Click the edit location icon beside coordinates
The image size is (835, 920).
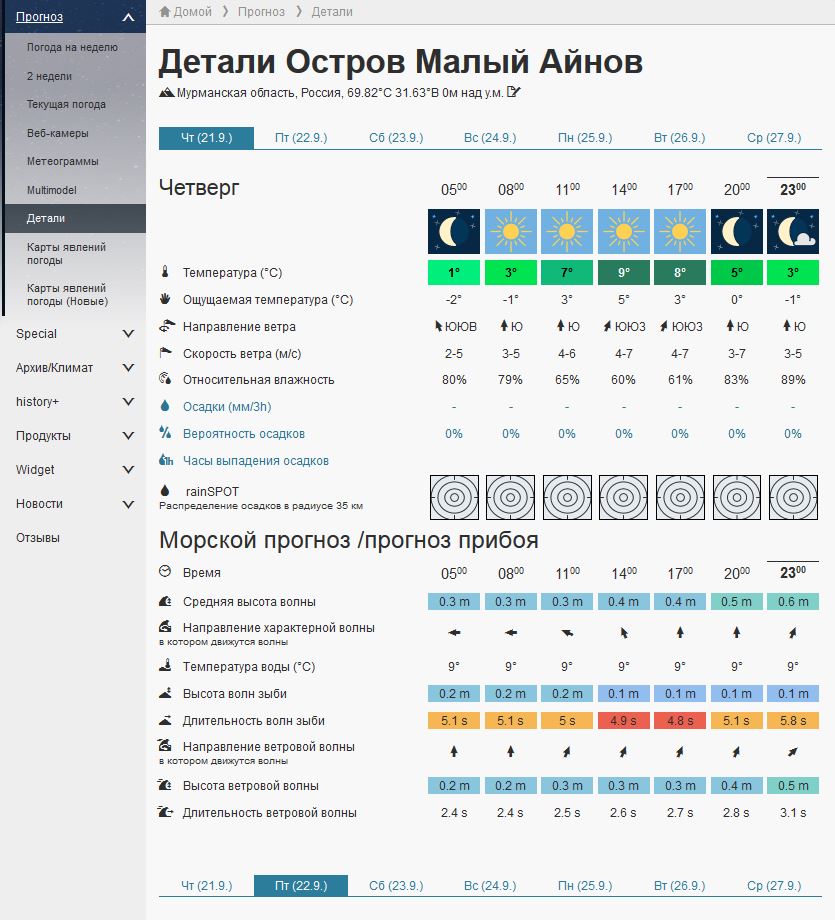(514, 93)
